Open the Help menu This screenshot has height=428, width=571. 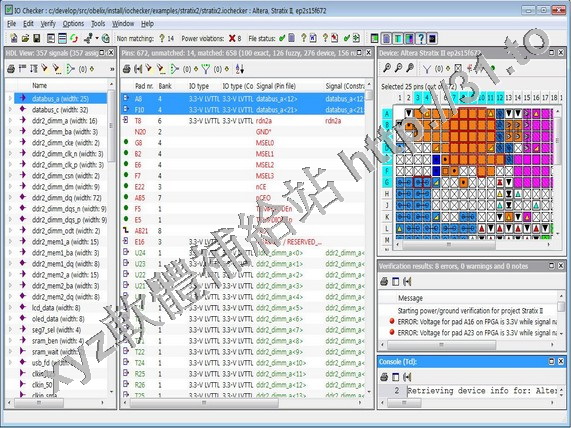pyautogui.click(x=147, y=24)
